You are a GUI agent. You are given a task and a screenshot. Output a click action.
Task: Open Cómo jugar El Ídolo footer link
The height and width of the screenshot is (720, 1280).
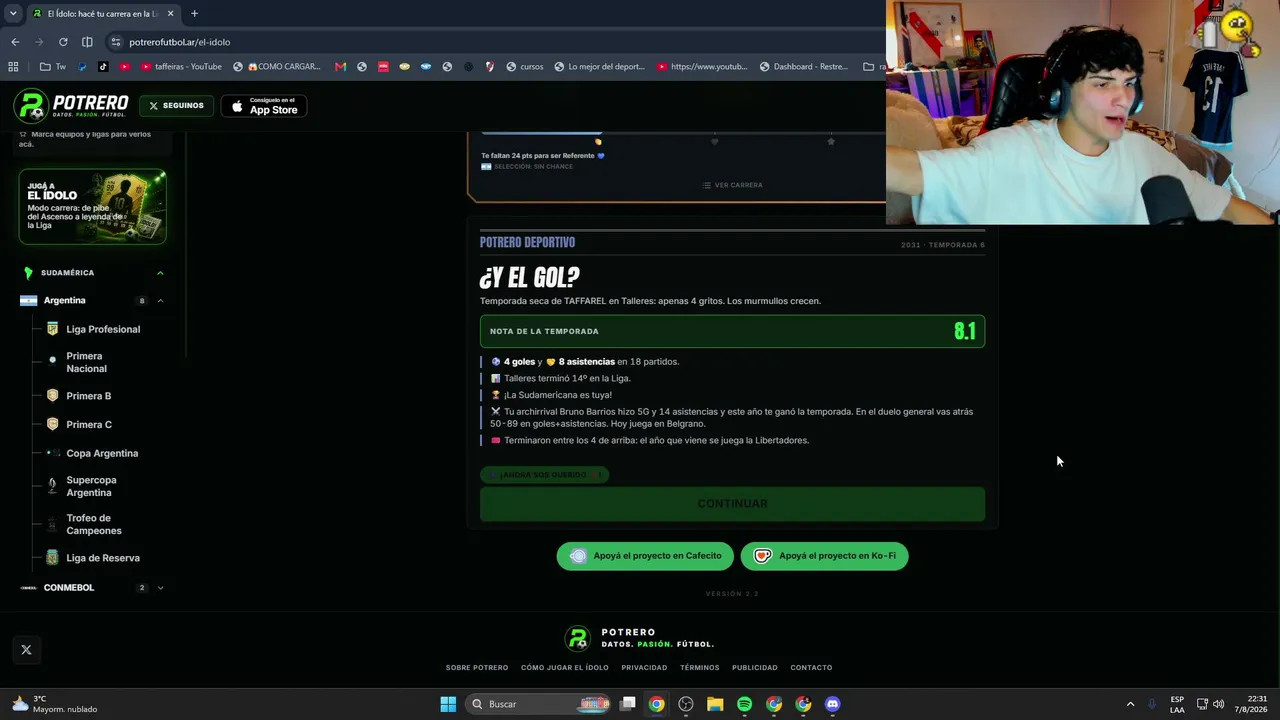click(564, 668)
